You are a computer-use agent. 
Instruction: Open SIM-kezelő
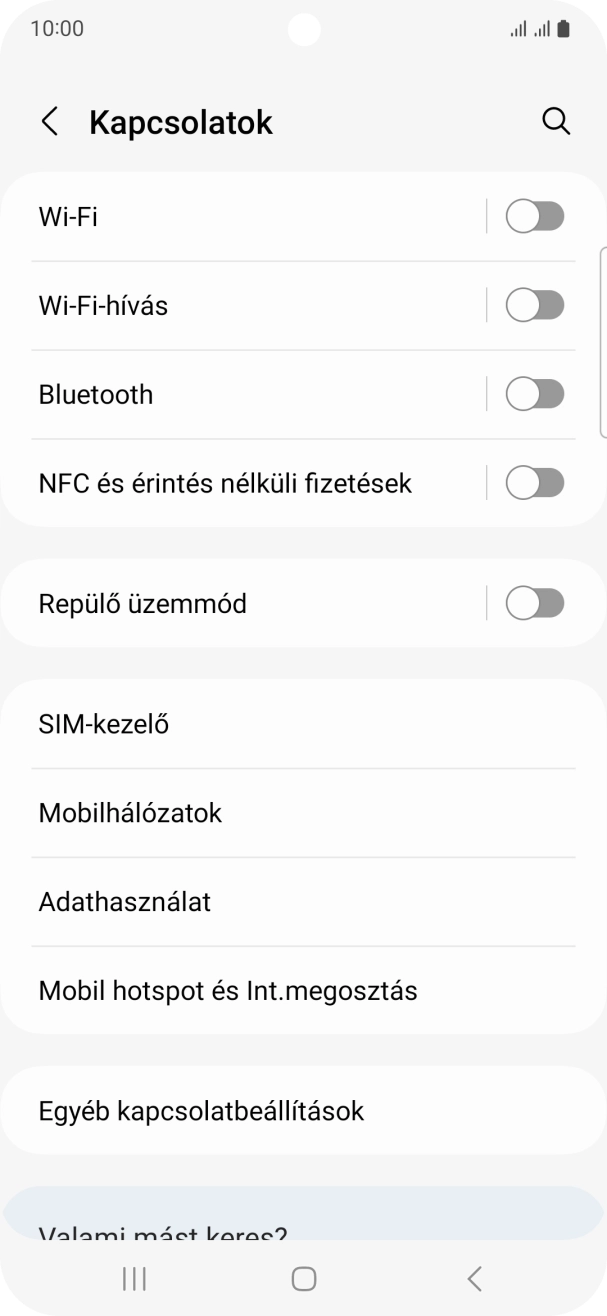[x=200, y=723]
